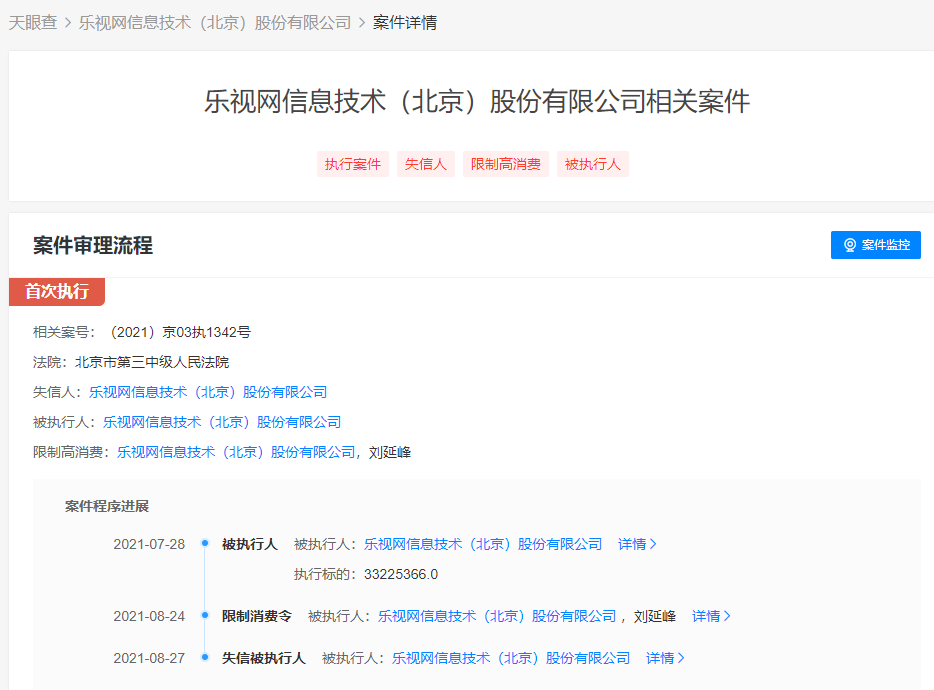Open 详情 for 失信被执行人 entry
This screenshot has height=690, width=934.
pos(665,658)
